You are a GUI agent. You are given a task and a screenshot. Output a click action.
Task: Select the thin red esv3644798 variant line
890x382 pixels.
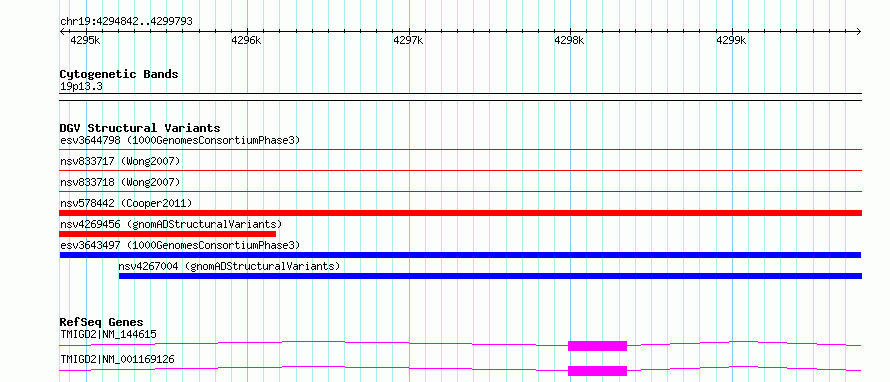461,150
